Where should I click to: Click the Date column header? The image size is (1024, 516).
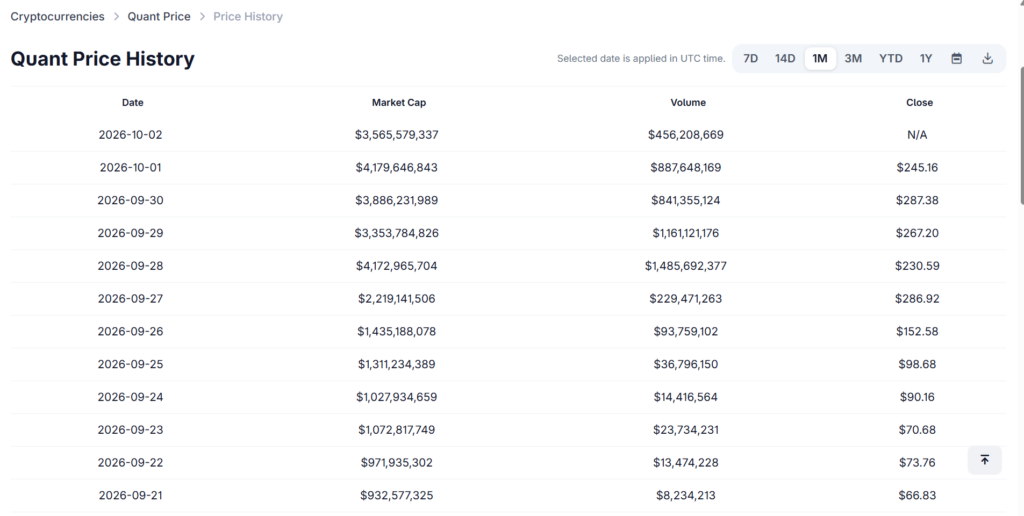coord(133,103)
